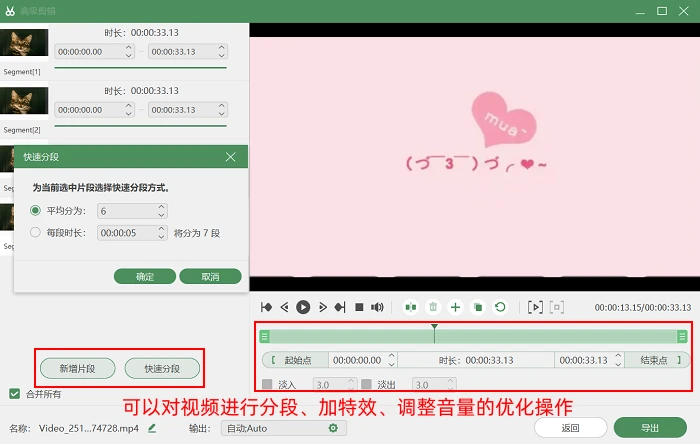The image size is (700, 444).
Task: Click the green timeline playhead marker
Action: (x=434, y=327)
